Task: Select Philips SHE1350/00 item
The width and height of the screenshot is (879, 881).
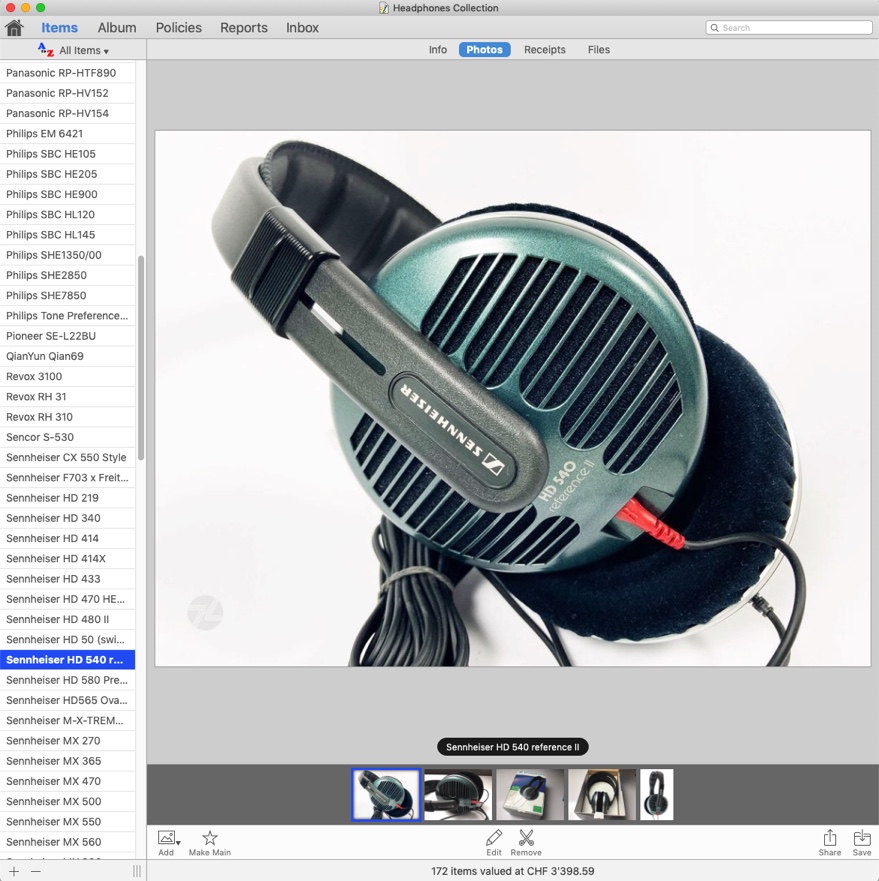Action: tap(67, 255)
